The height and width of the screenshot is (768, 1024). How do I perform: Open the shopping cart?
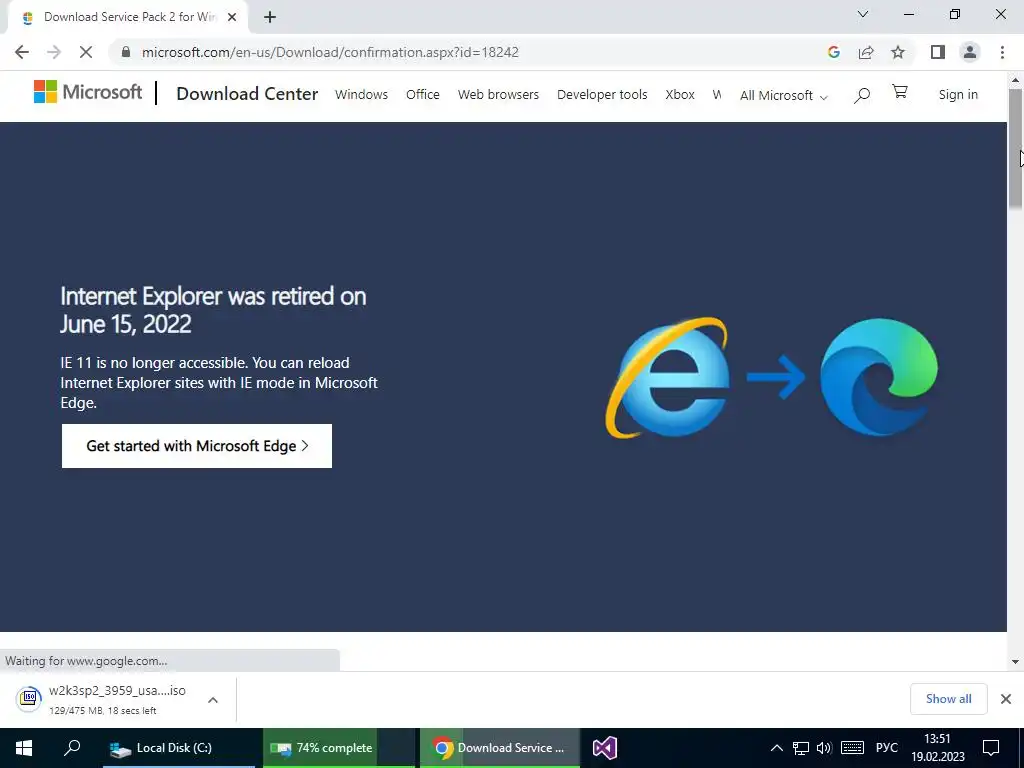click(x=900, y=93)
